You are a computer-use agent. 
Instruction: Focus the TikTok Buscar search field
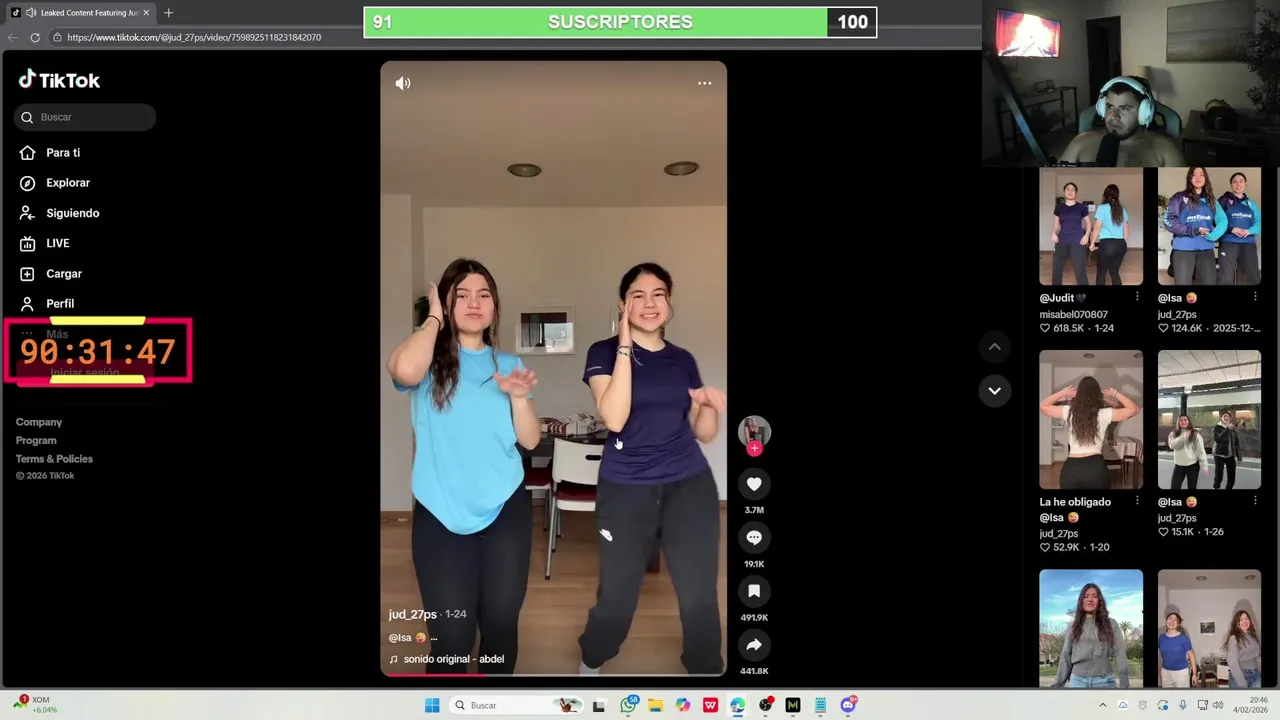coord(85,117)
